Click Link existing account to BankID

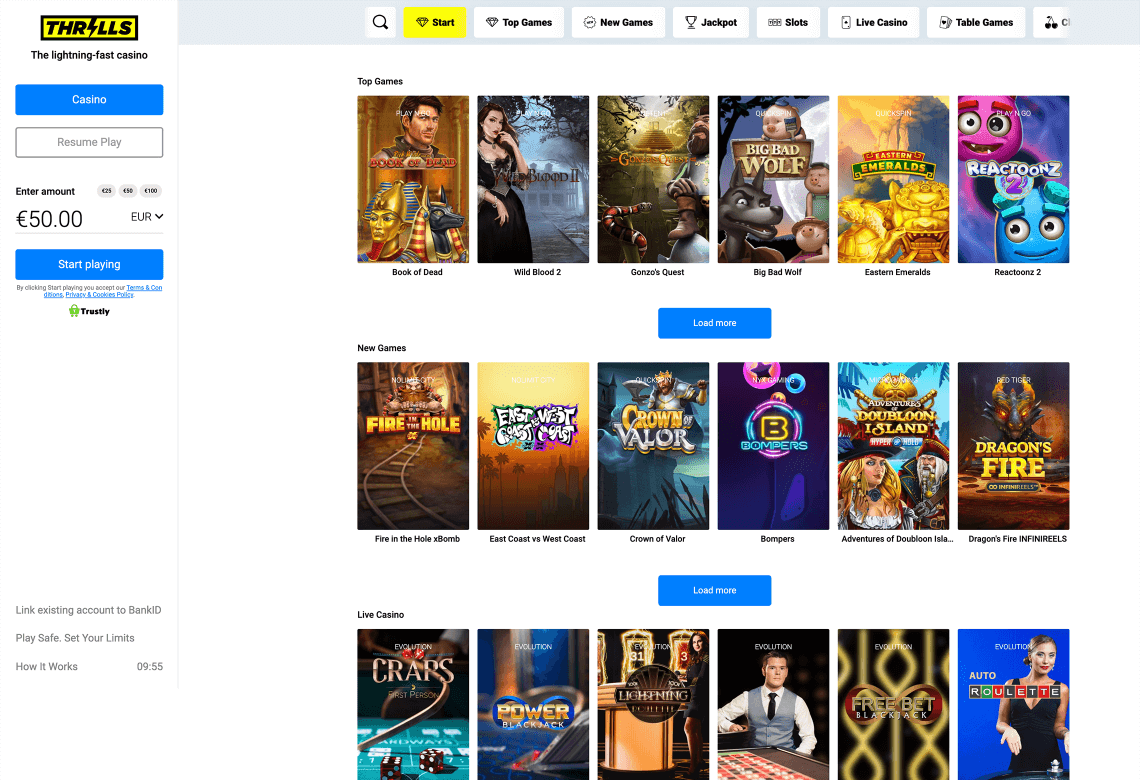click(x=89, y=610)
